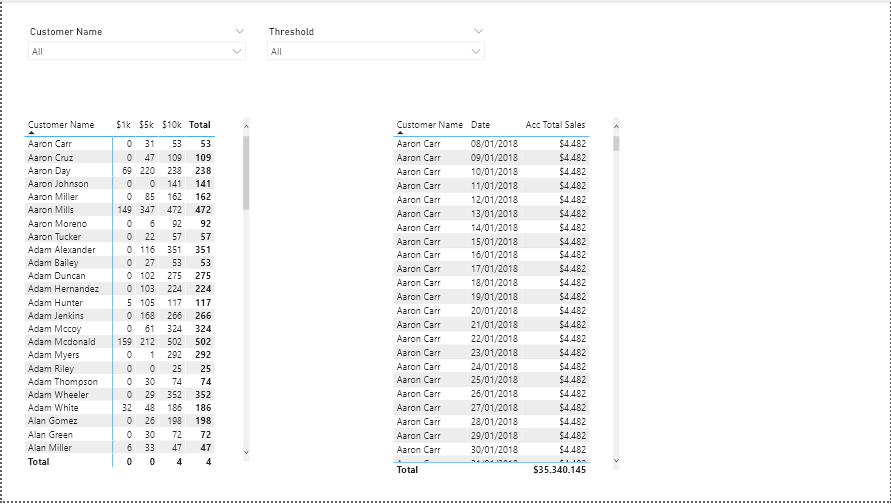The width and height of the screenshot is (891, 504).
Task: Select Adam Mcdonald customer row
Action: coord(119,341)
